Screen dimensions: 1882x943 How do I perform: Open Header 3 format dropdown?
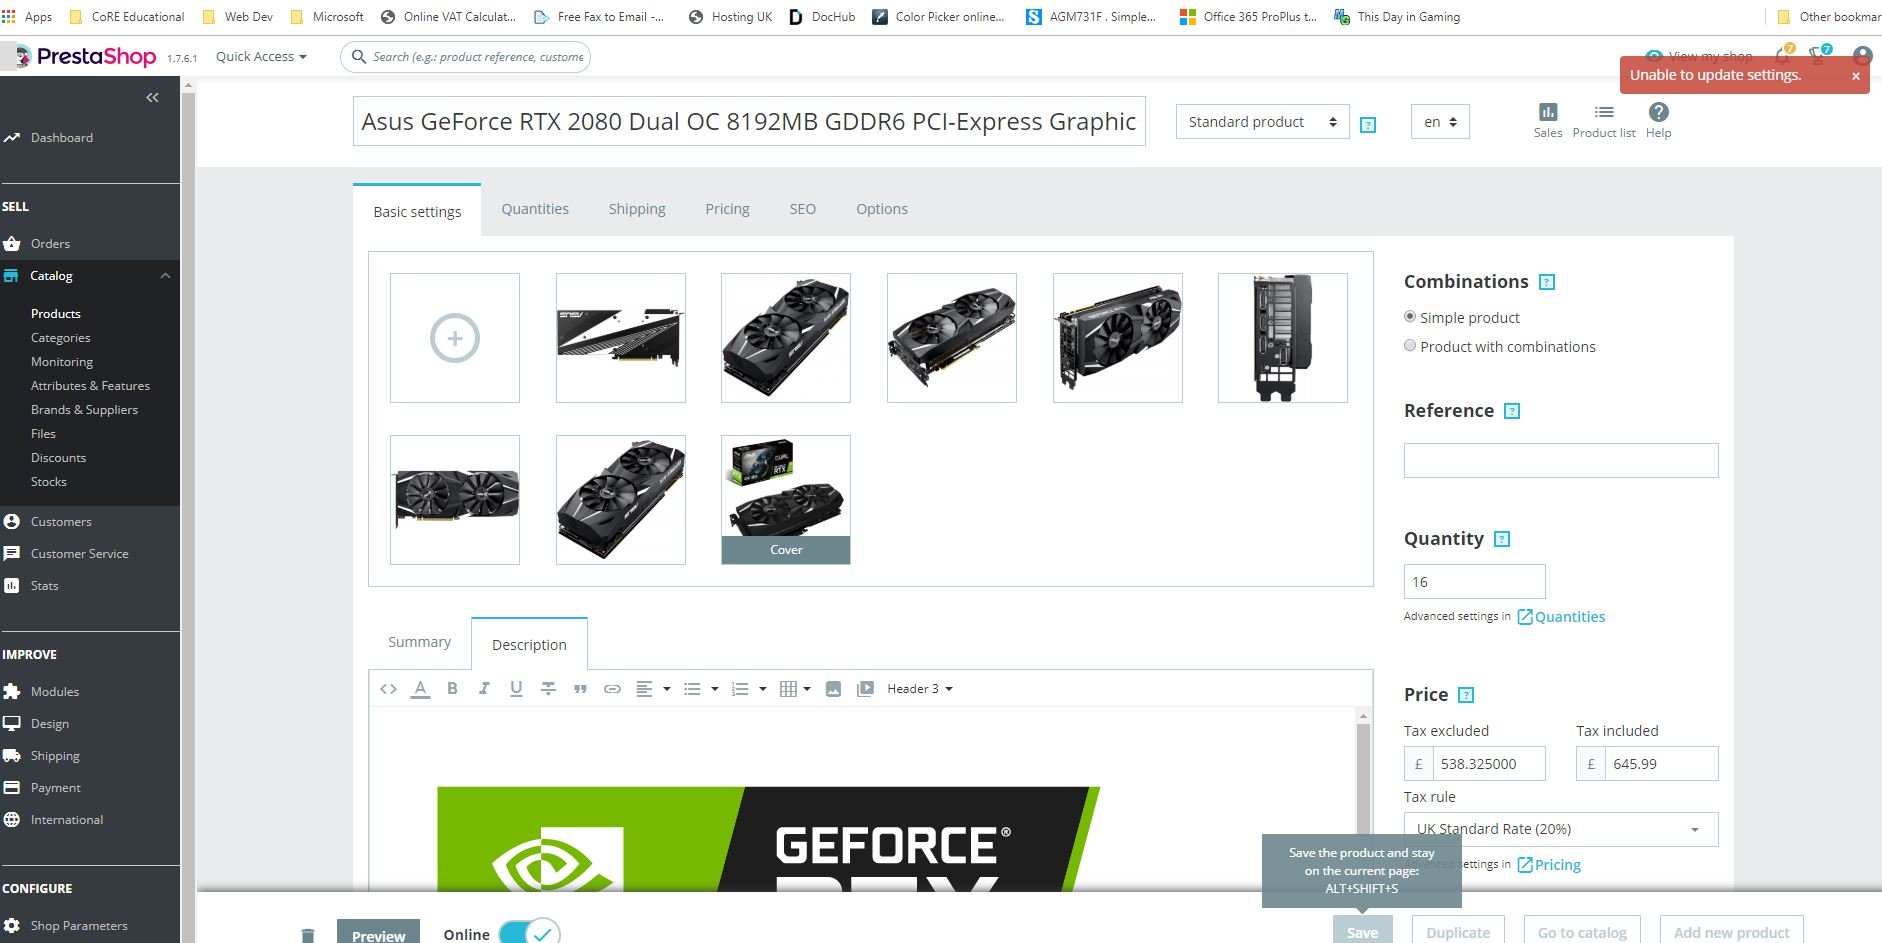click(919, 689)
